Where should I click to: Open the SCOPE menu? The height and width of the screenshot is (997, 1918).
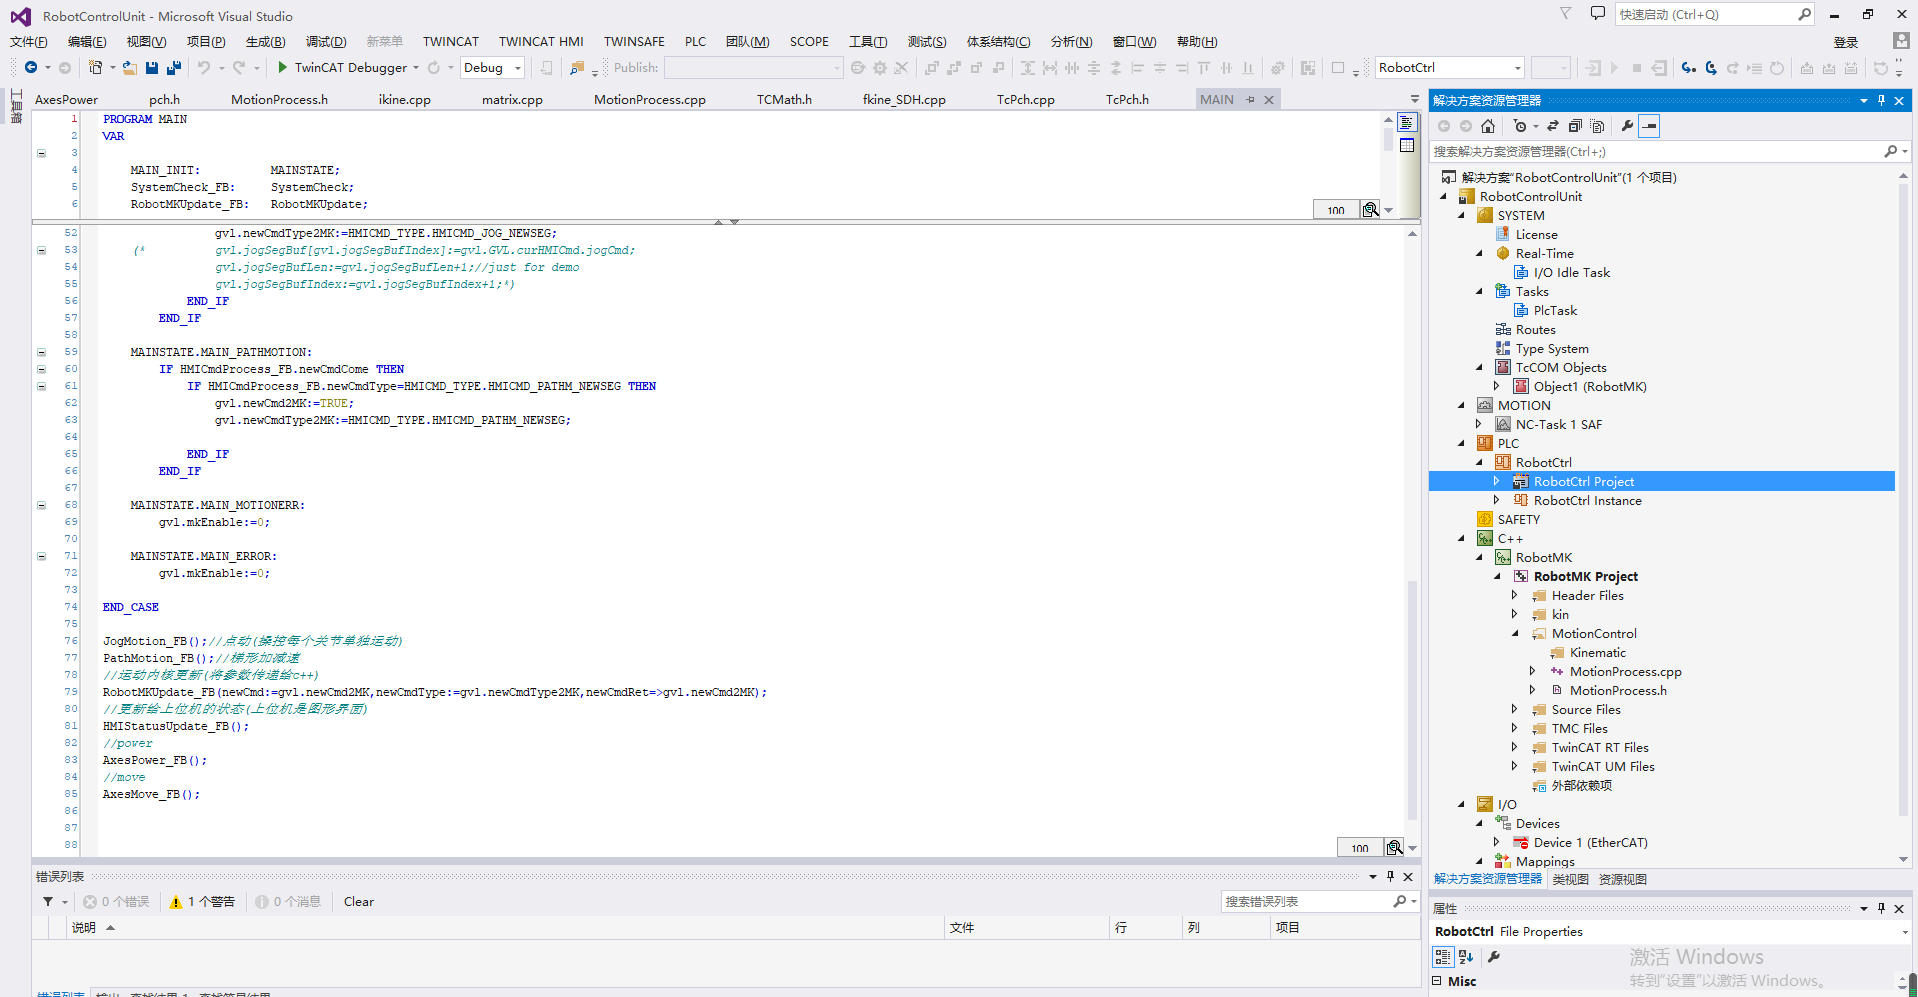(809, 41)
